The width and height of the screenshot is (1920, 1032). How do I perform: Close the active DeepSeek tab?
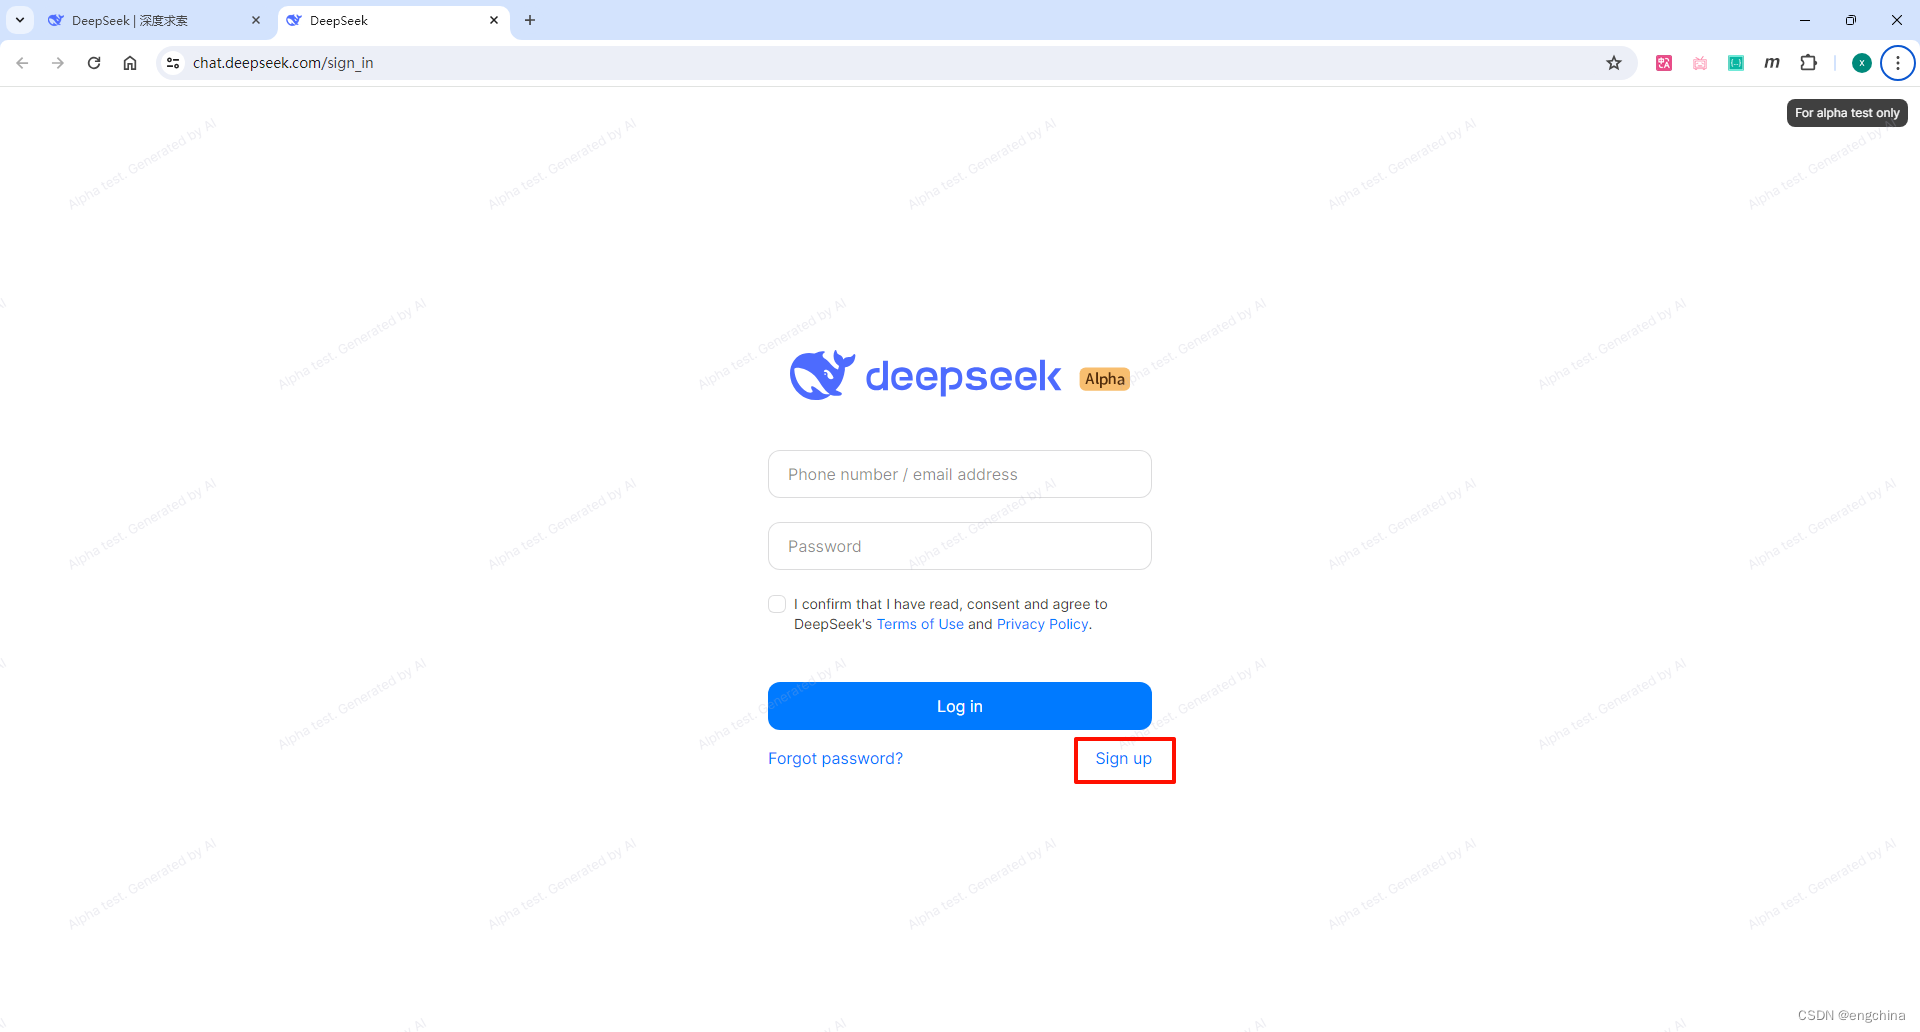click(494, 20)
